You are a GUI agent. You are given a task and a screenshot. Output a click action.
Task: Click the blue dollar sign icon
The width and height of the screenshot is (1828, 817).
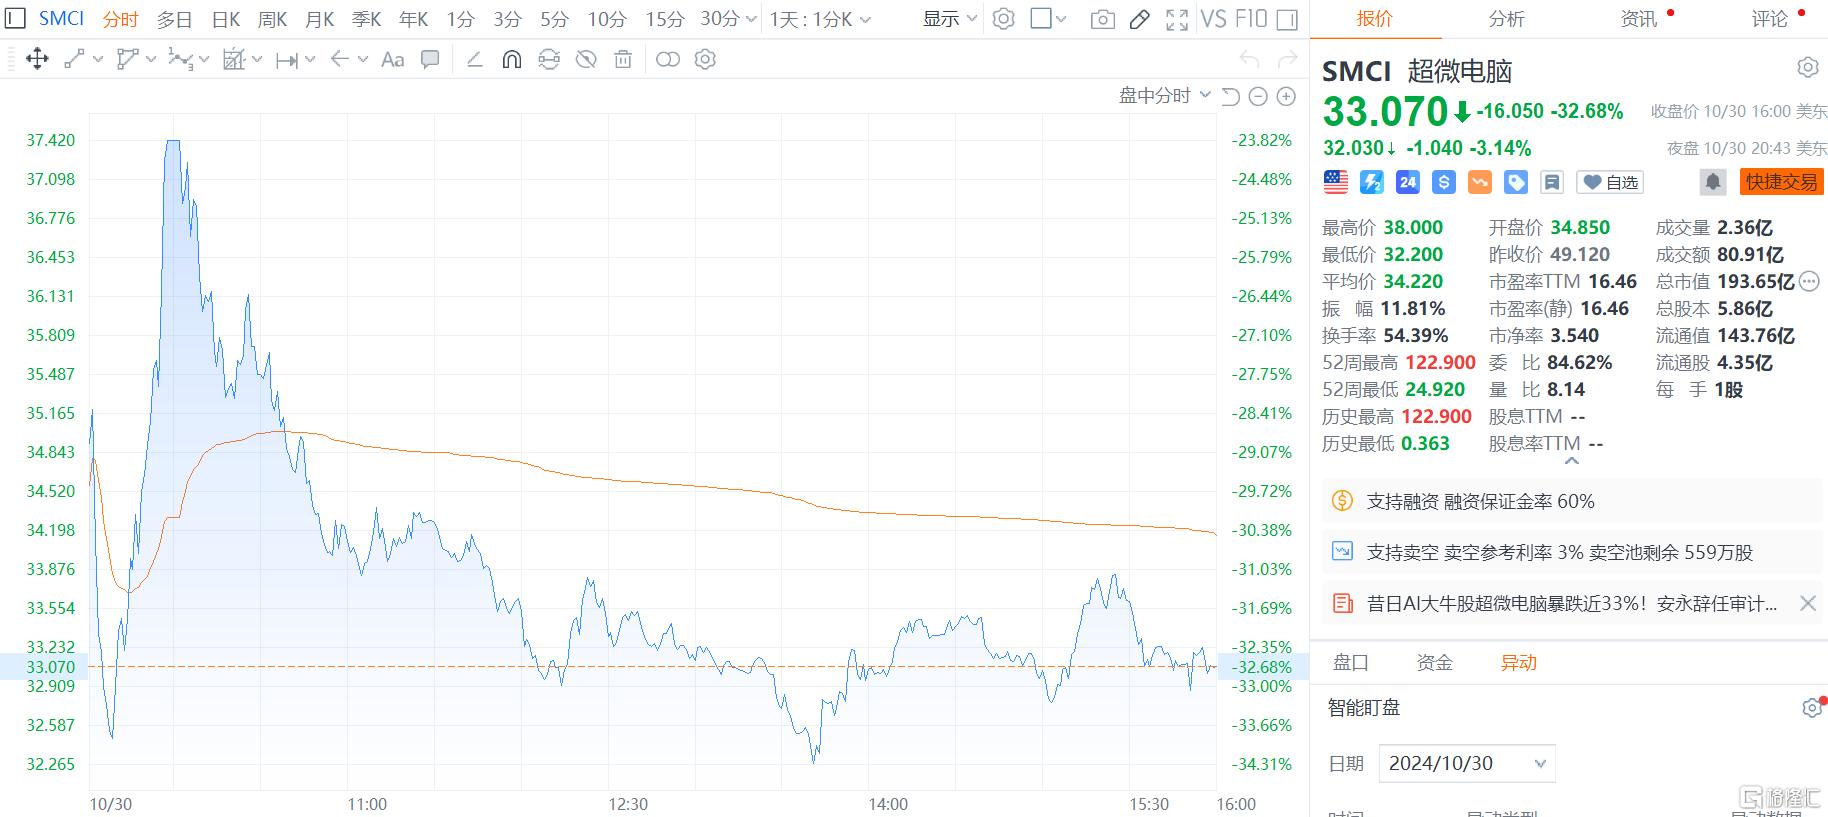pos(1443,182)
